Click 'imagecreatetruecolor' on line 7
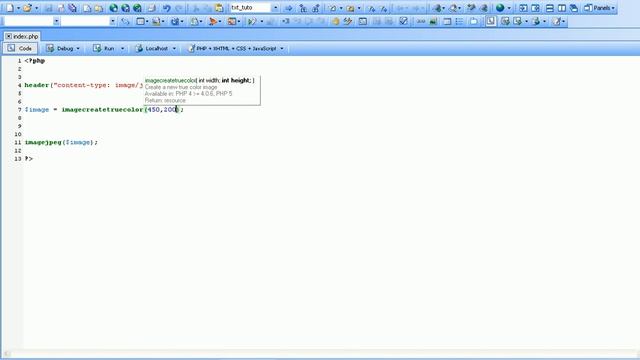The width and height of the screenshot is (640, 360). click(102, 110)
